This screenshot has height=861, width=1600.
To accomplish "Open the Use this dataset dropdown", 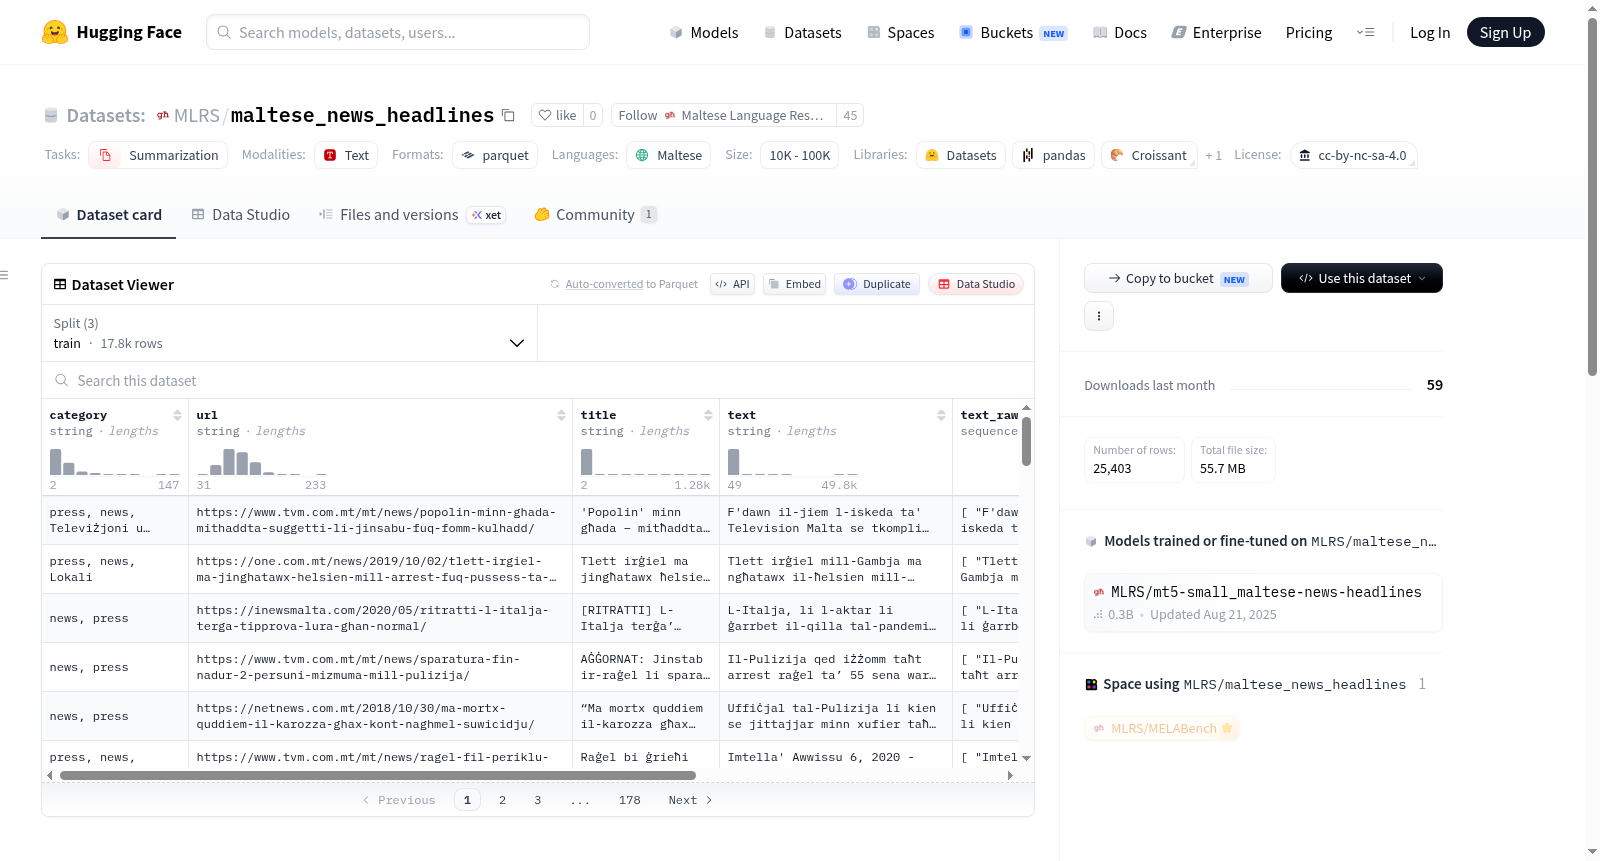I will (x=1362, y=278).
